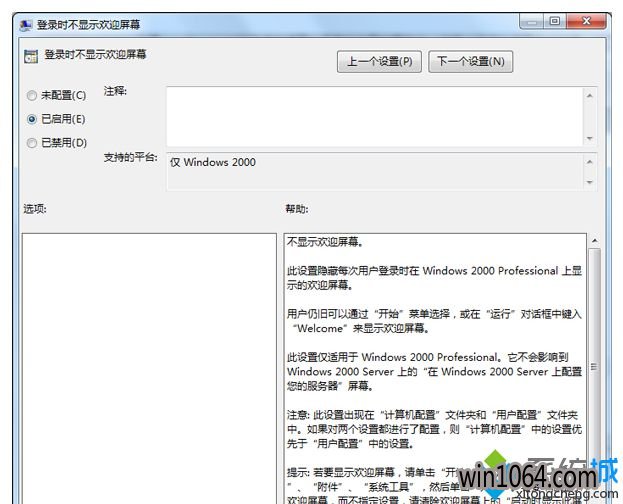The height and width of the screenshot is (504, 623).
Task: Select the 已启用(E) radio button
Action: (32, 119)
